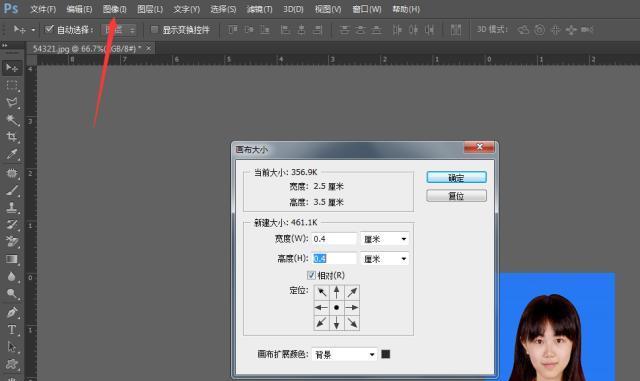
Task: Click the 高度(H) input field
Action: pos(334,258)
